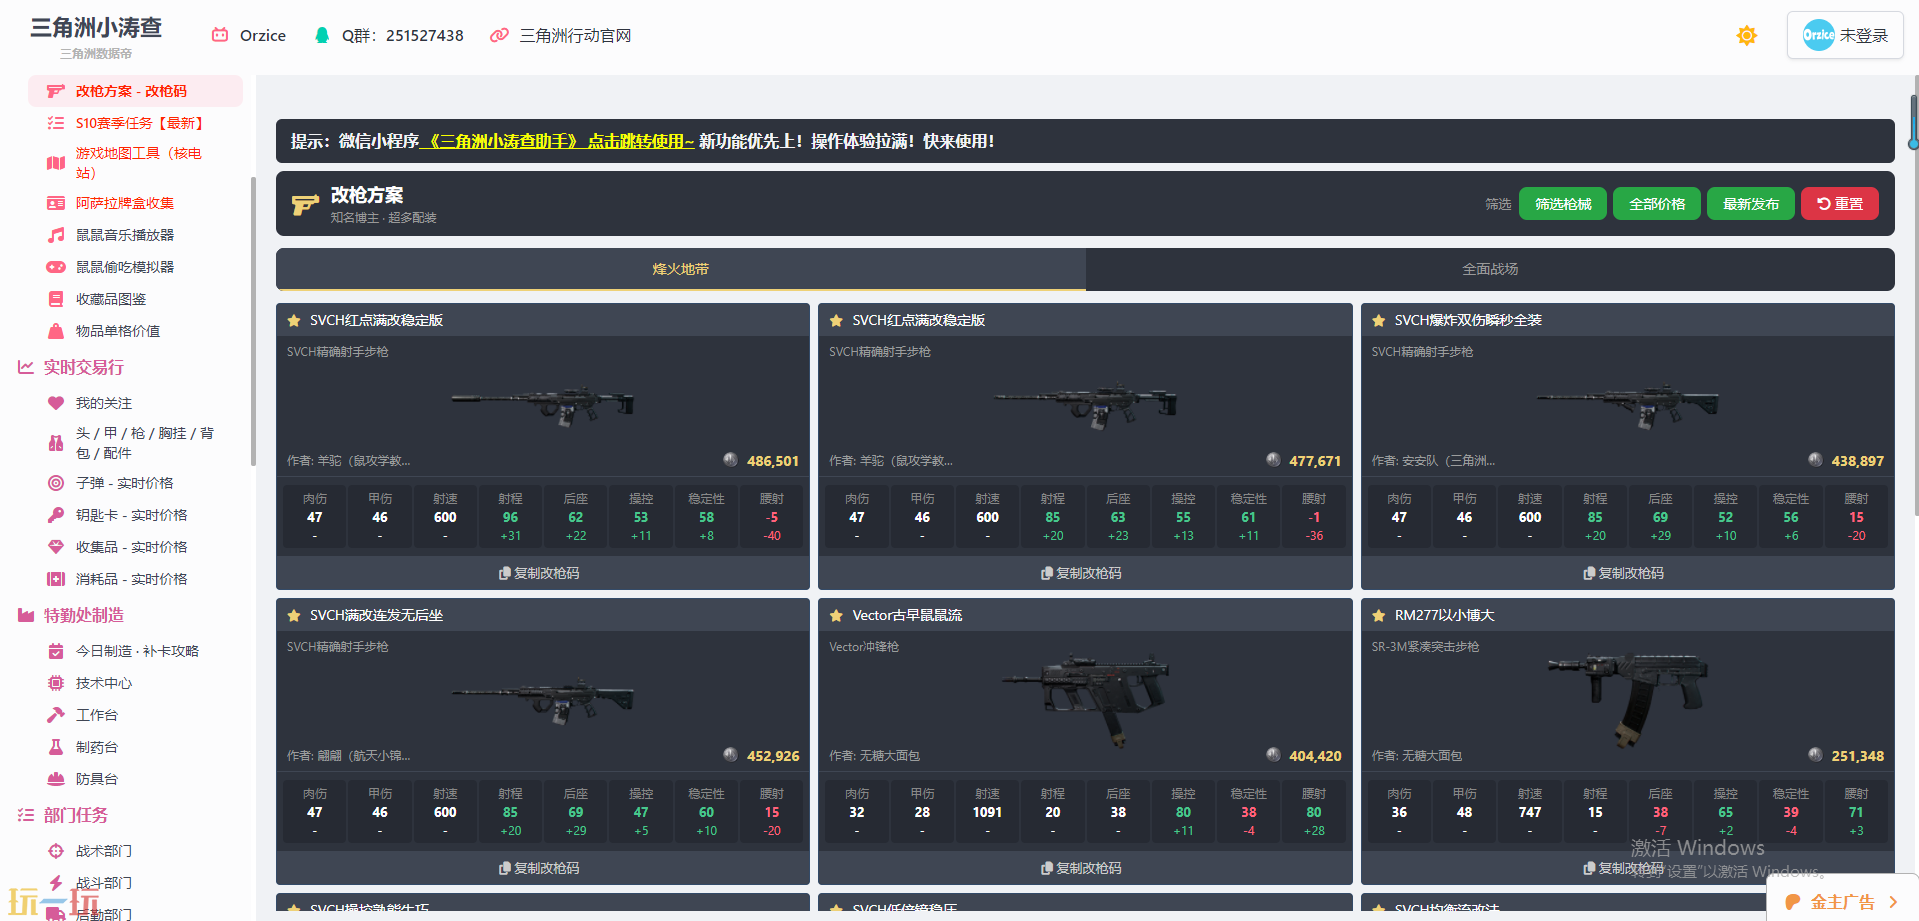The width and height of the screenshot is (1919, 921).
Task: Click the 消耗品 - 实时价格 icon
Action: point(56,579)
